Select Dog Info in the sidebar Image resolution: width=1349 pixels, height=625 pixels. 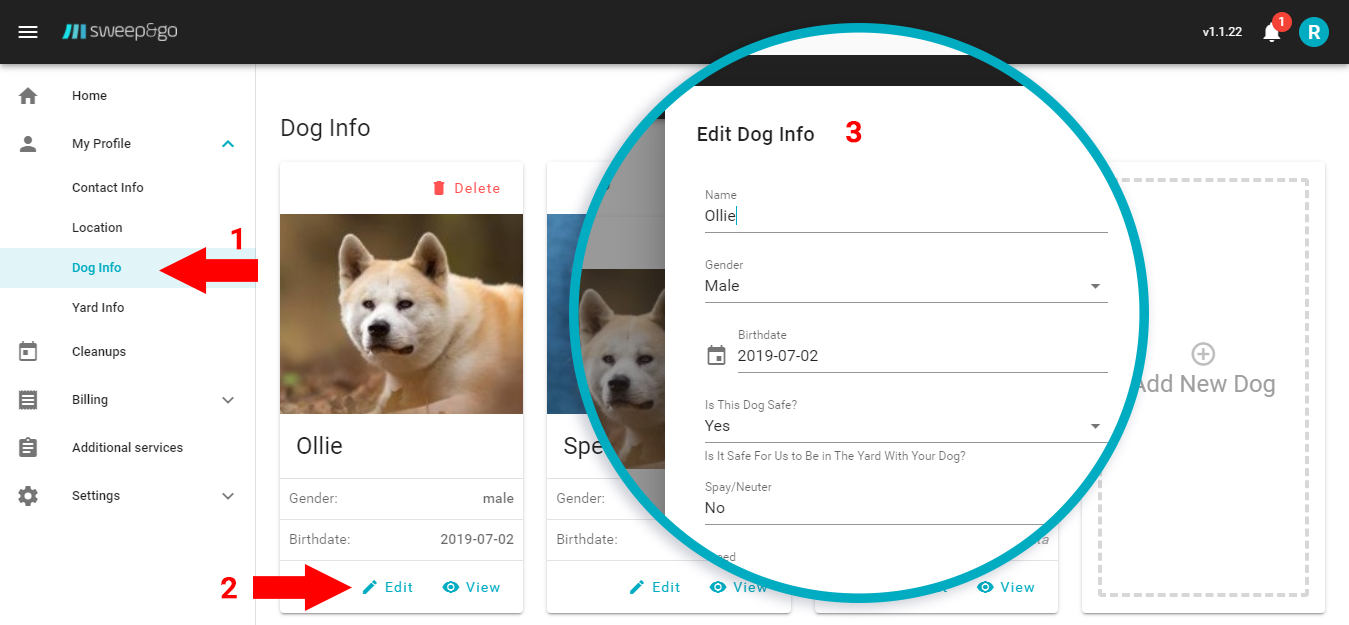tap(96, 267)
